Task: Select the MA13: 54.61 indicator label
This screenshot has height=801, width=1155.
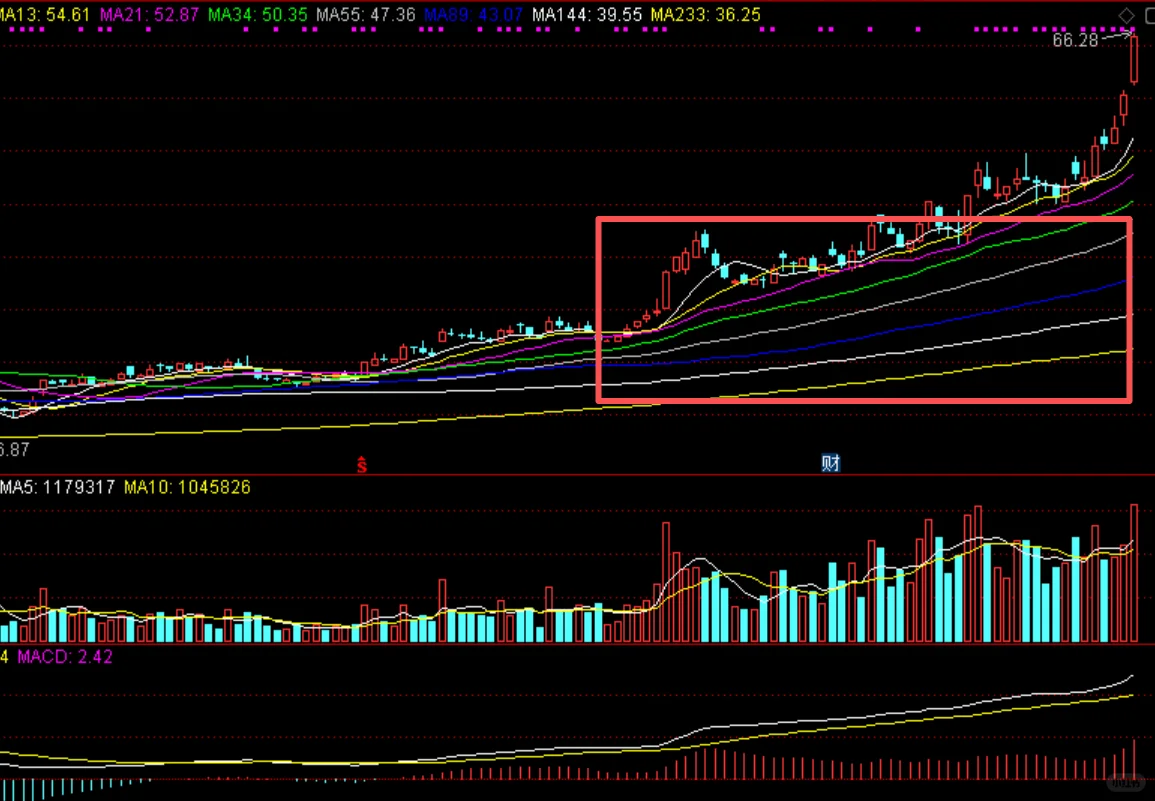Action: (x=46, y=15)
